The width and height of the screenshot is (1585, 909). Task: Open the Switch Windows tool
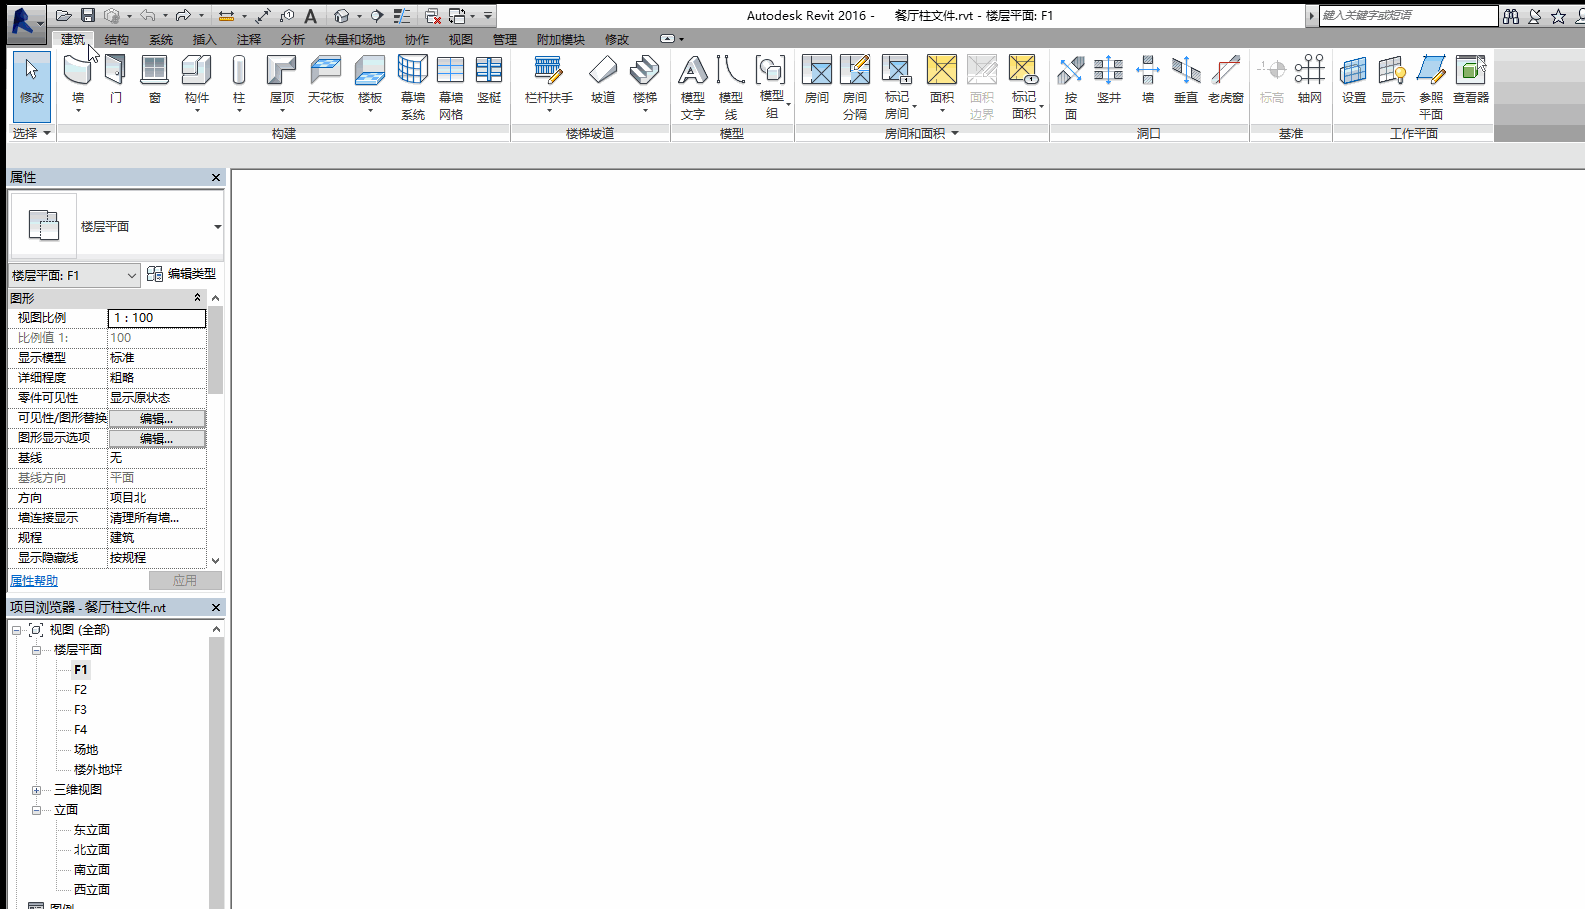coord(457,16)
